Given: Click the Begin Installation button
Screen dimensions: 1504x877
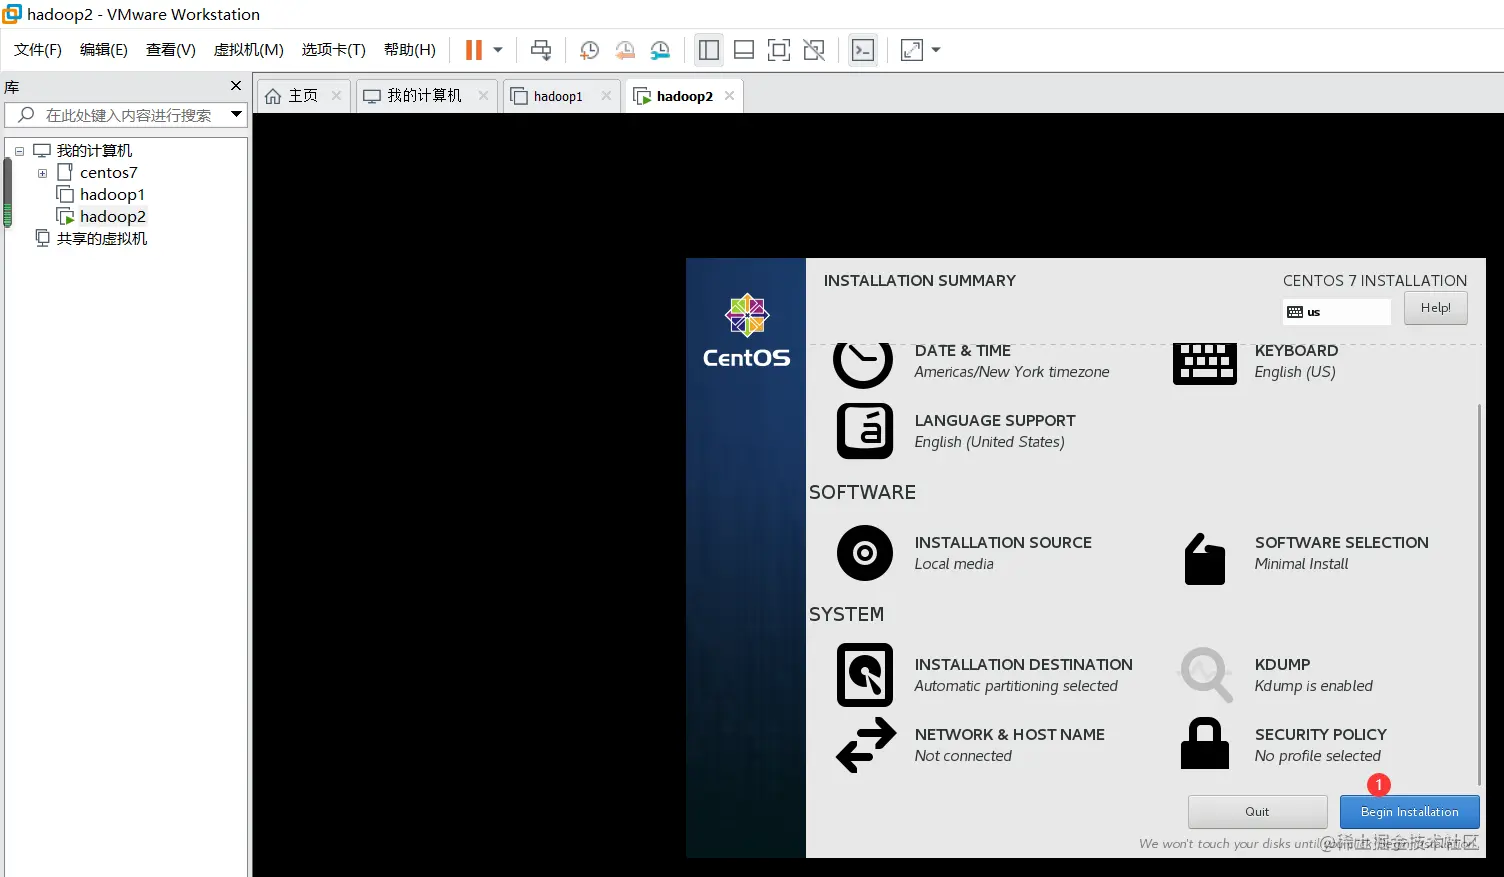Looking at the screenshot, I should click(1410, 812).
